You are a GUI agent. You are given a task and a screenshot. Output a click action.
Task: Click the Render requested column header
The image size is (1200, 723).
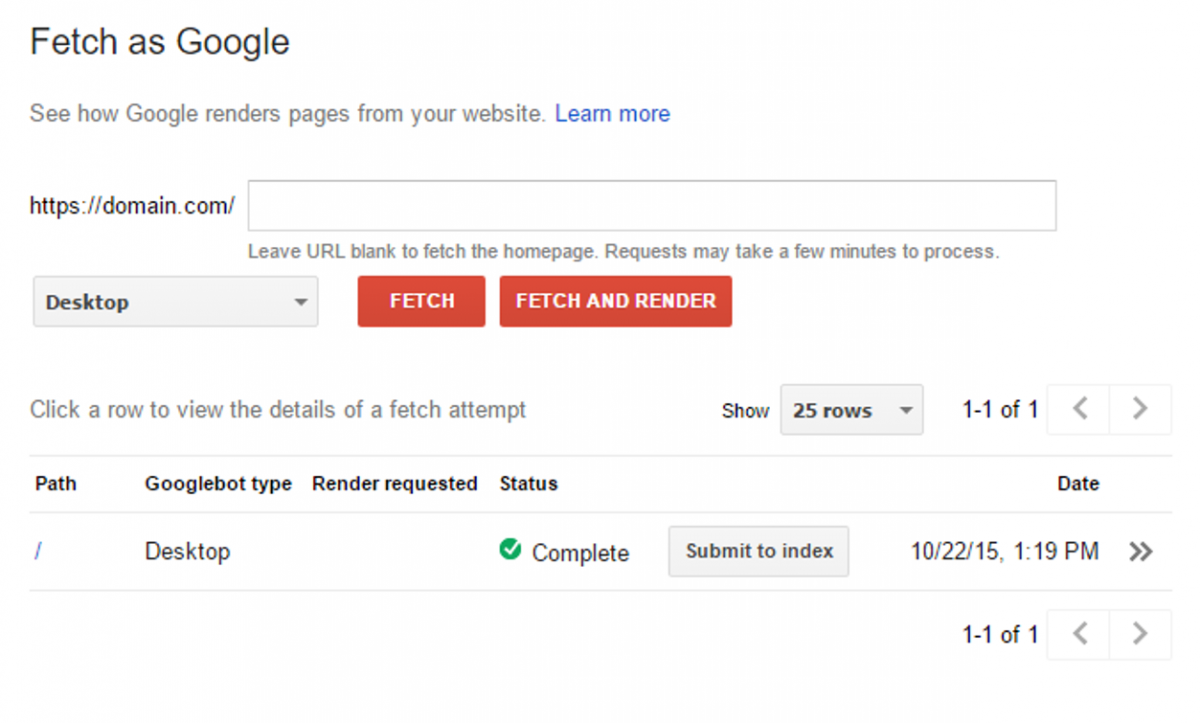tap(394, 483)
